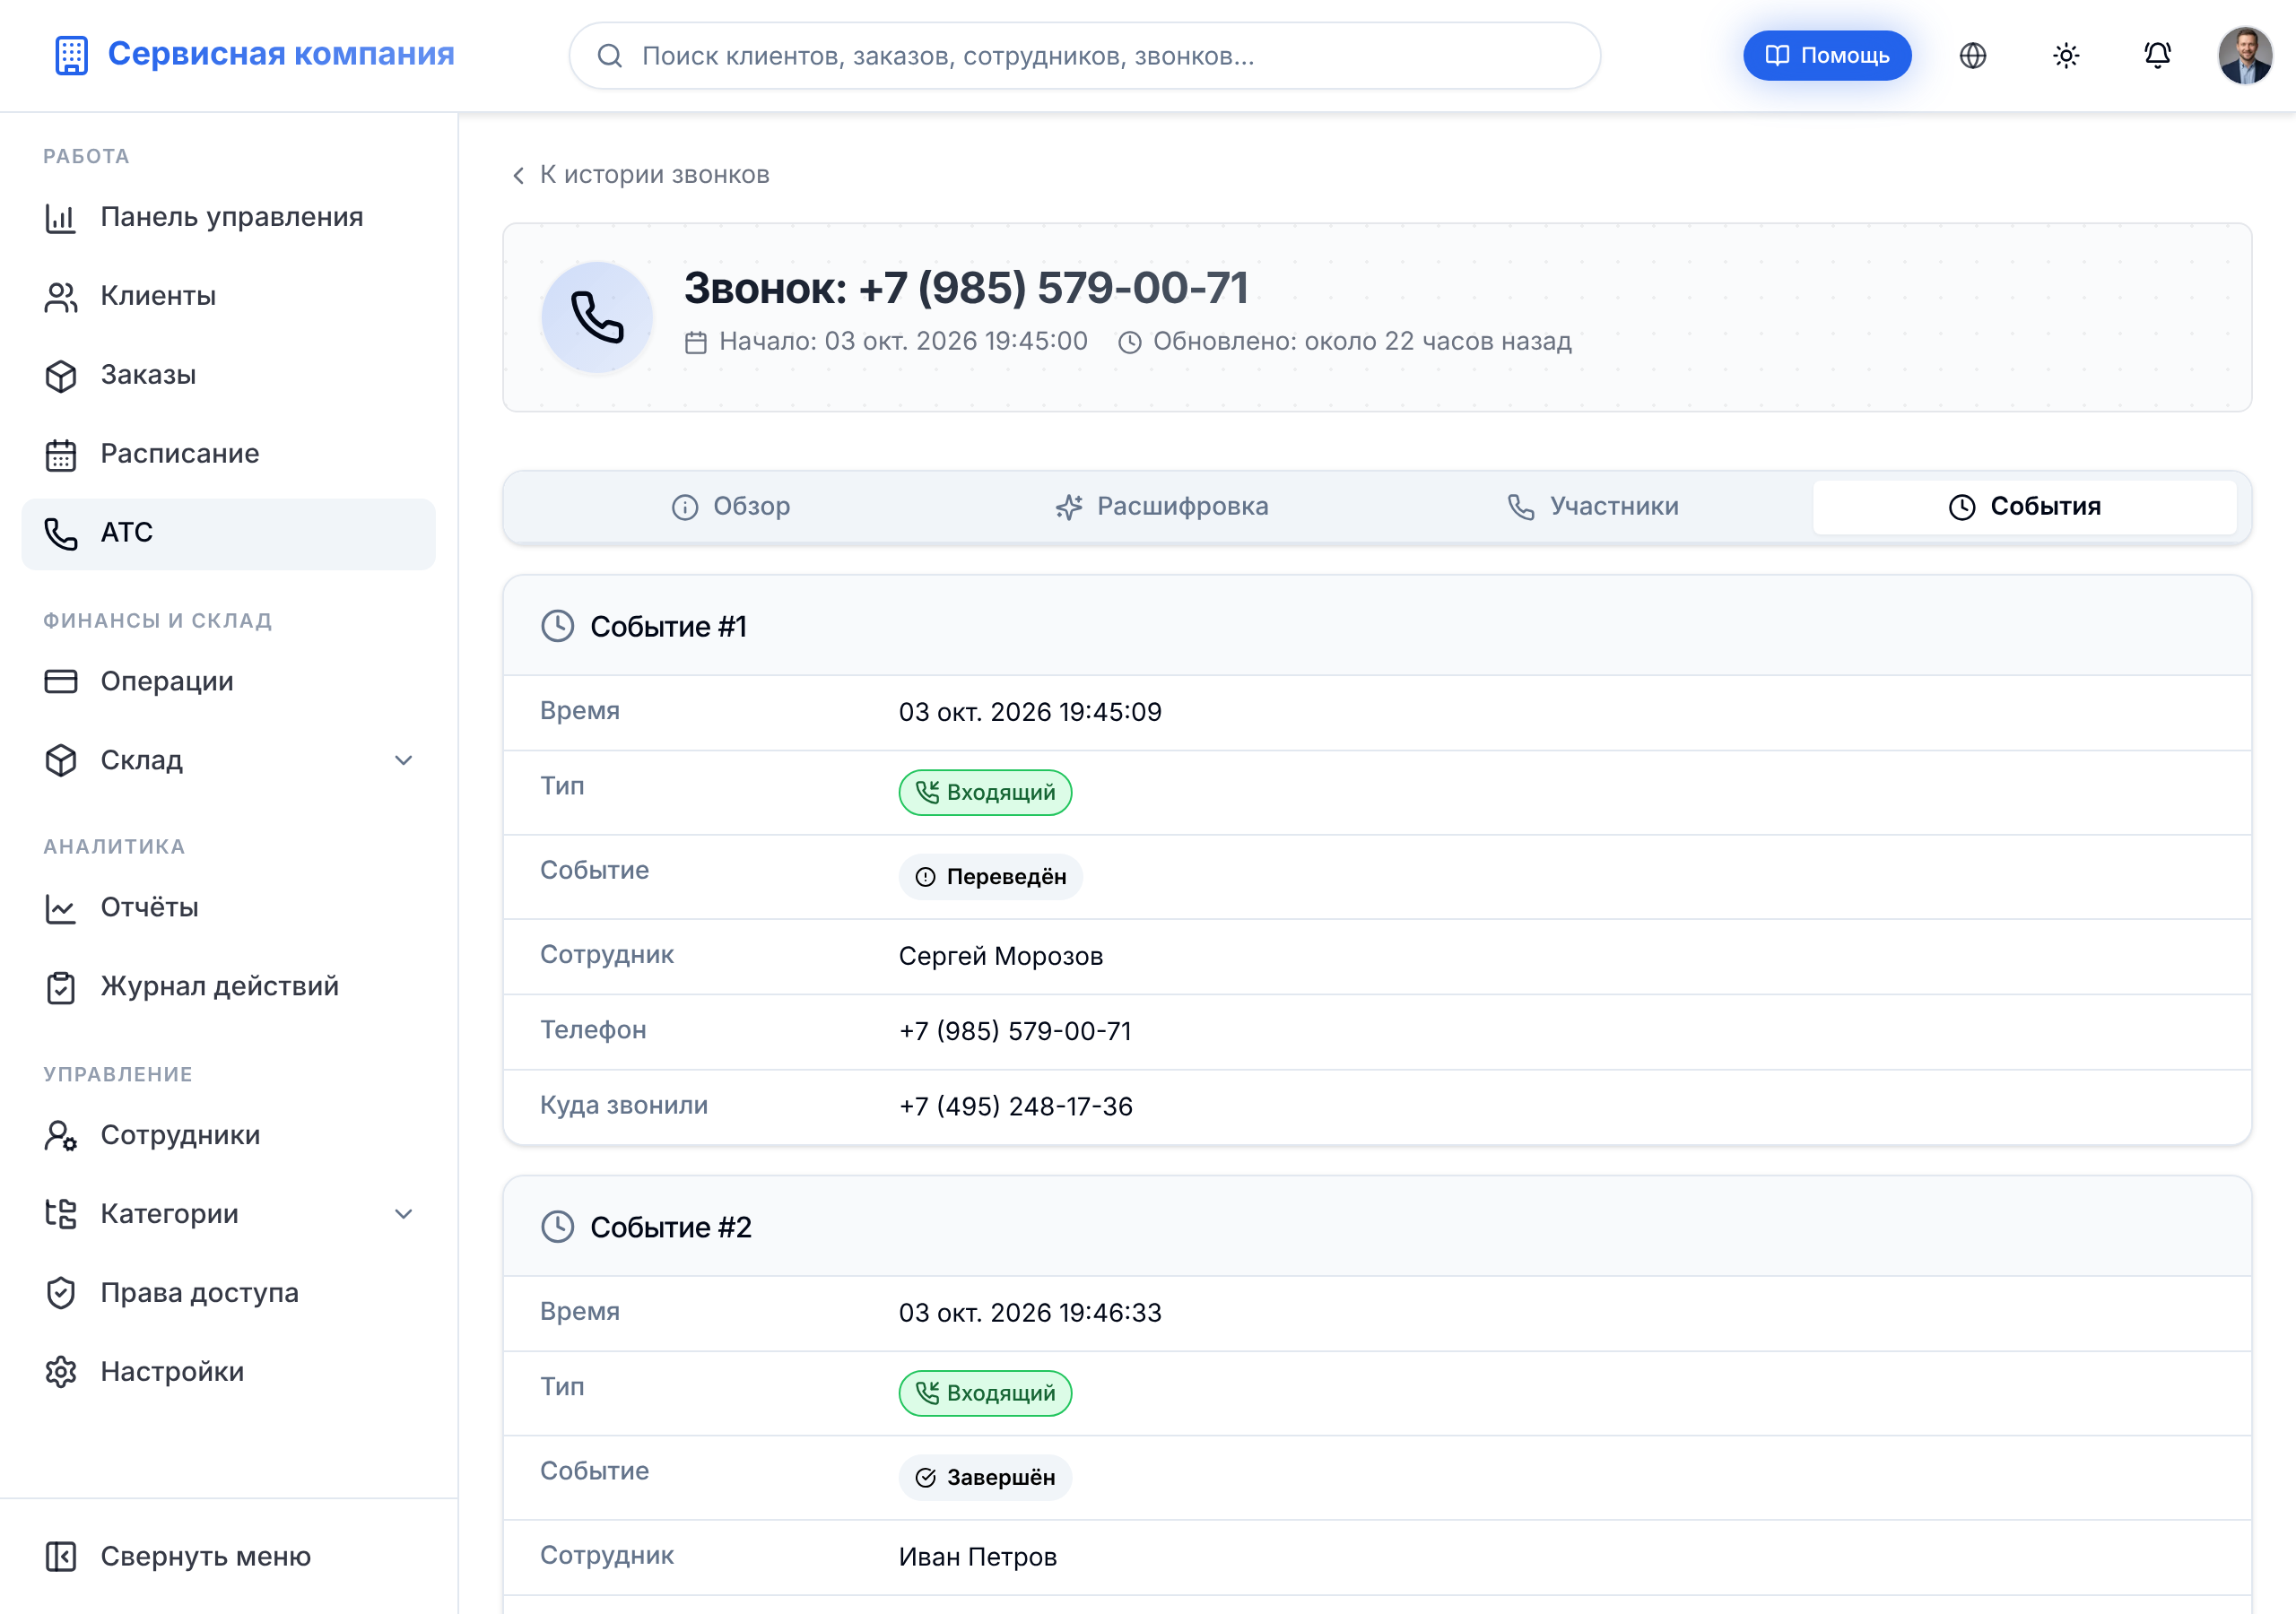Open Права доступа section

tap(229, 1293)
